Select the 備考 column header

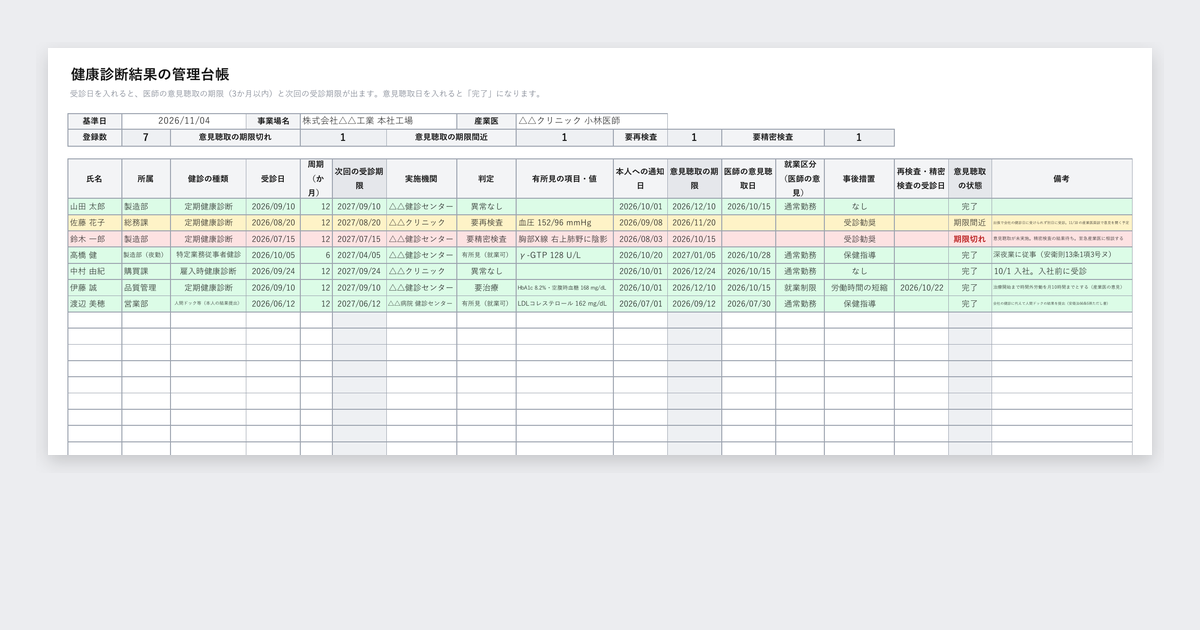pyautogui.click(x=1062, y=179)
